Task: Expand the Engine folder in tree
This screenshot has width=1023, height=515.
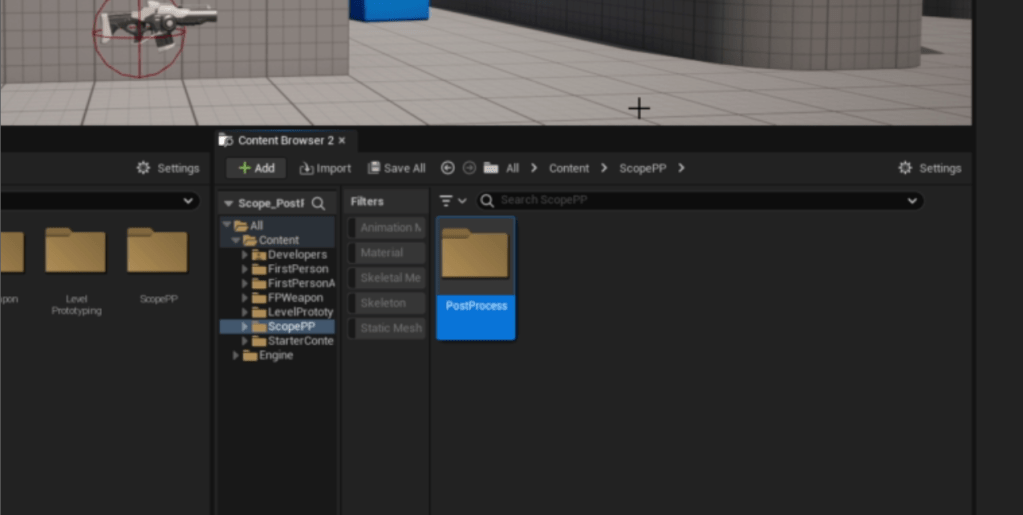Action: 236,356
